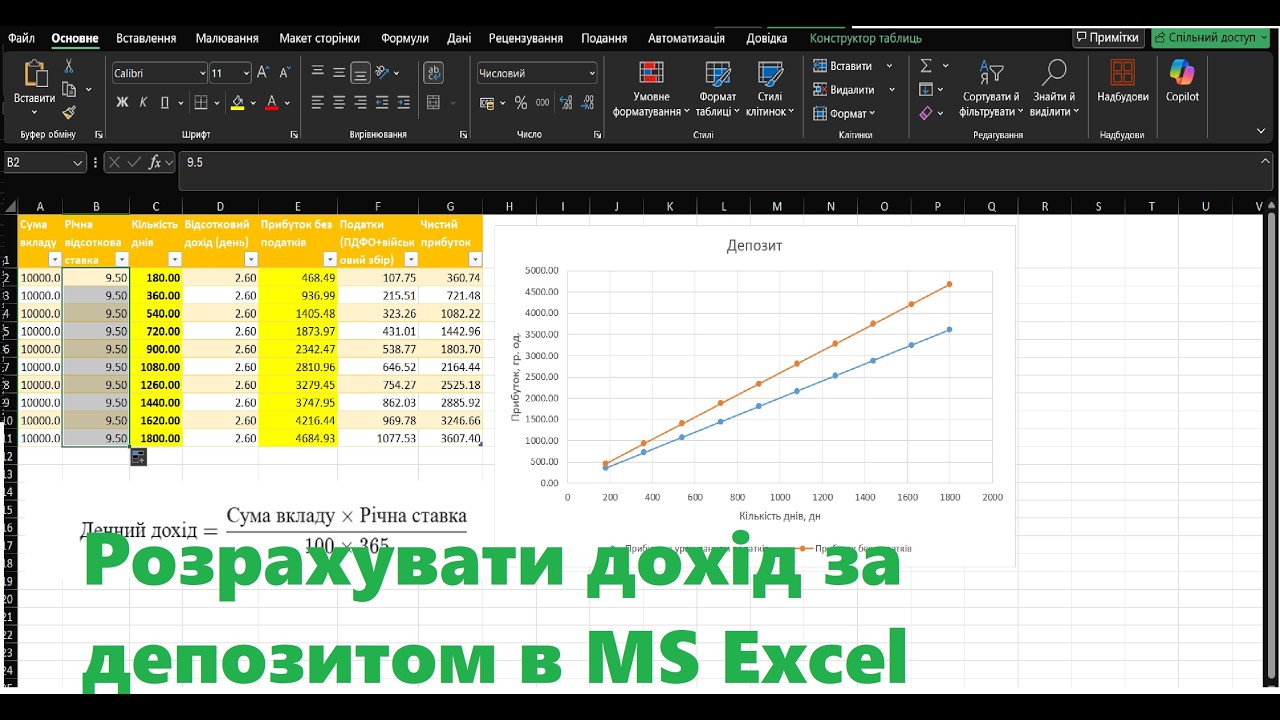This screenshot has width=1280, height=720.
Task: Click the Copy icon in clipboard group
Action: pyautogui.click(x=69, y=89)
